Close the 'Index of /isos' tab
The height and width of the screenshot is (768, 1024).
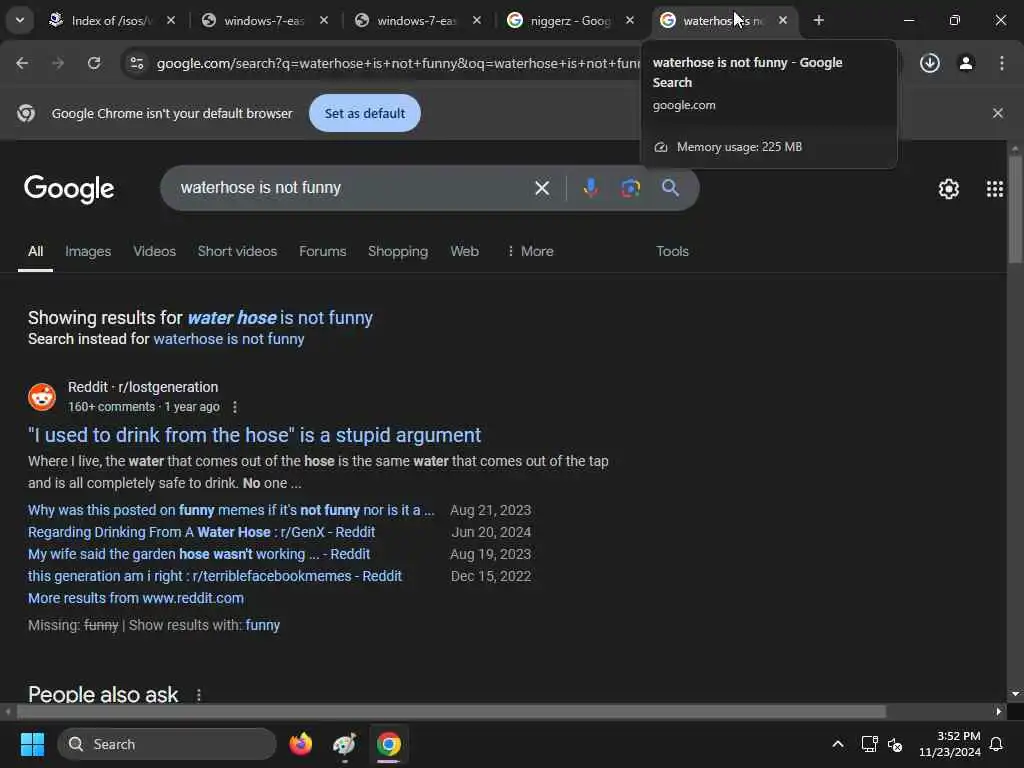170,21
